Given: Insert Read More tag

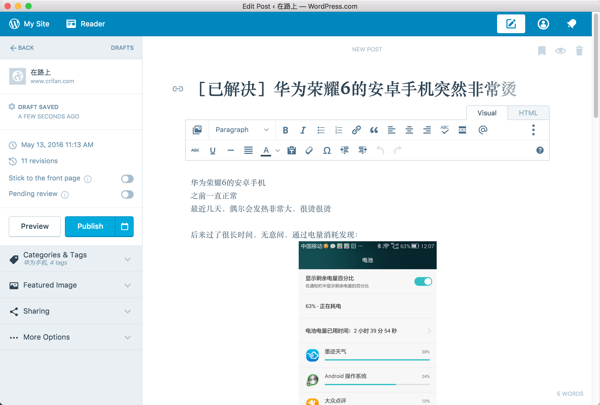Looking at the screenshot, I should [x=462, y=130].
